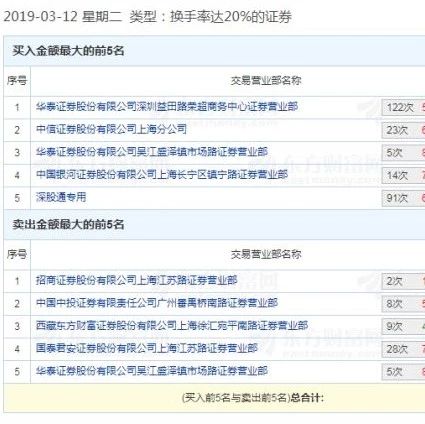
Task: Open 西藏东方财富证券上海徐汇宛平南路 link
Action: pos(172,326)
